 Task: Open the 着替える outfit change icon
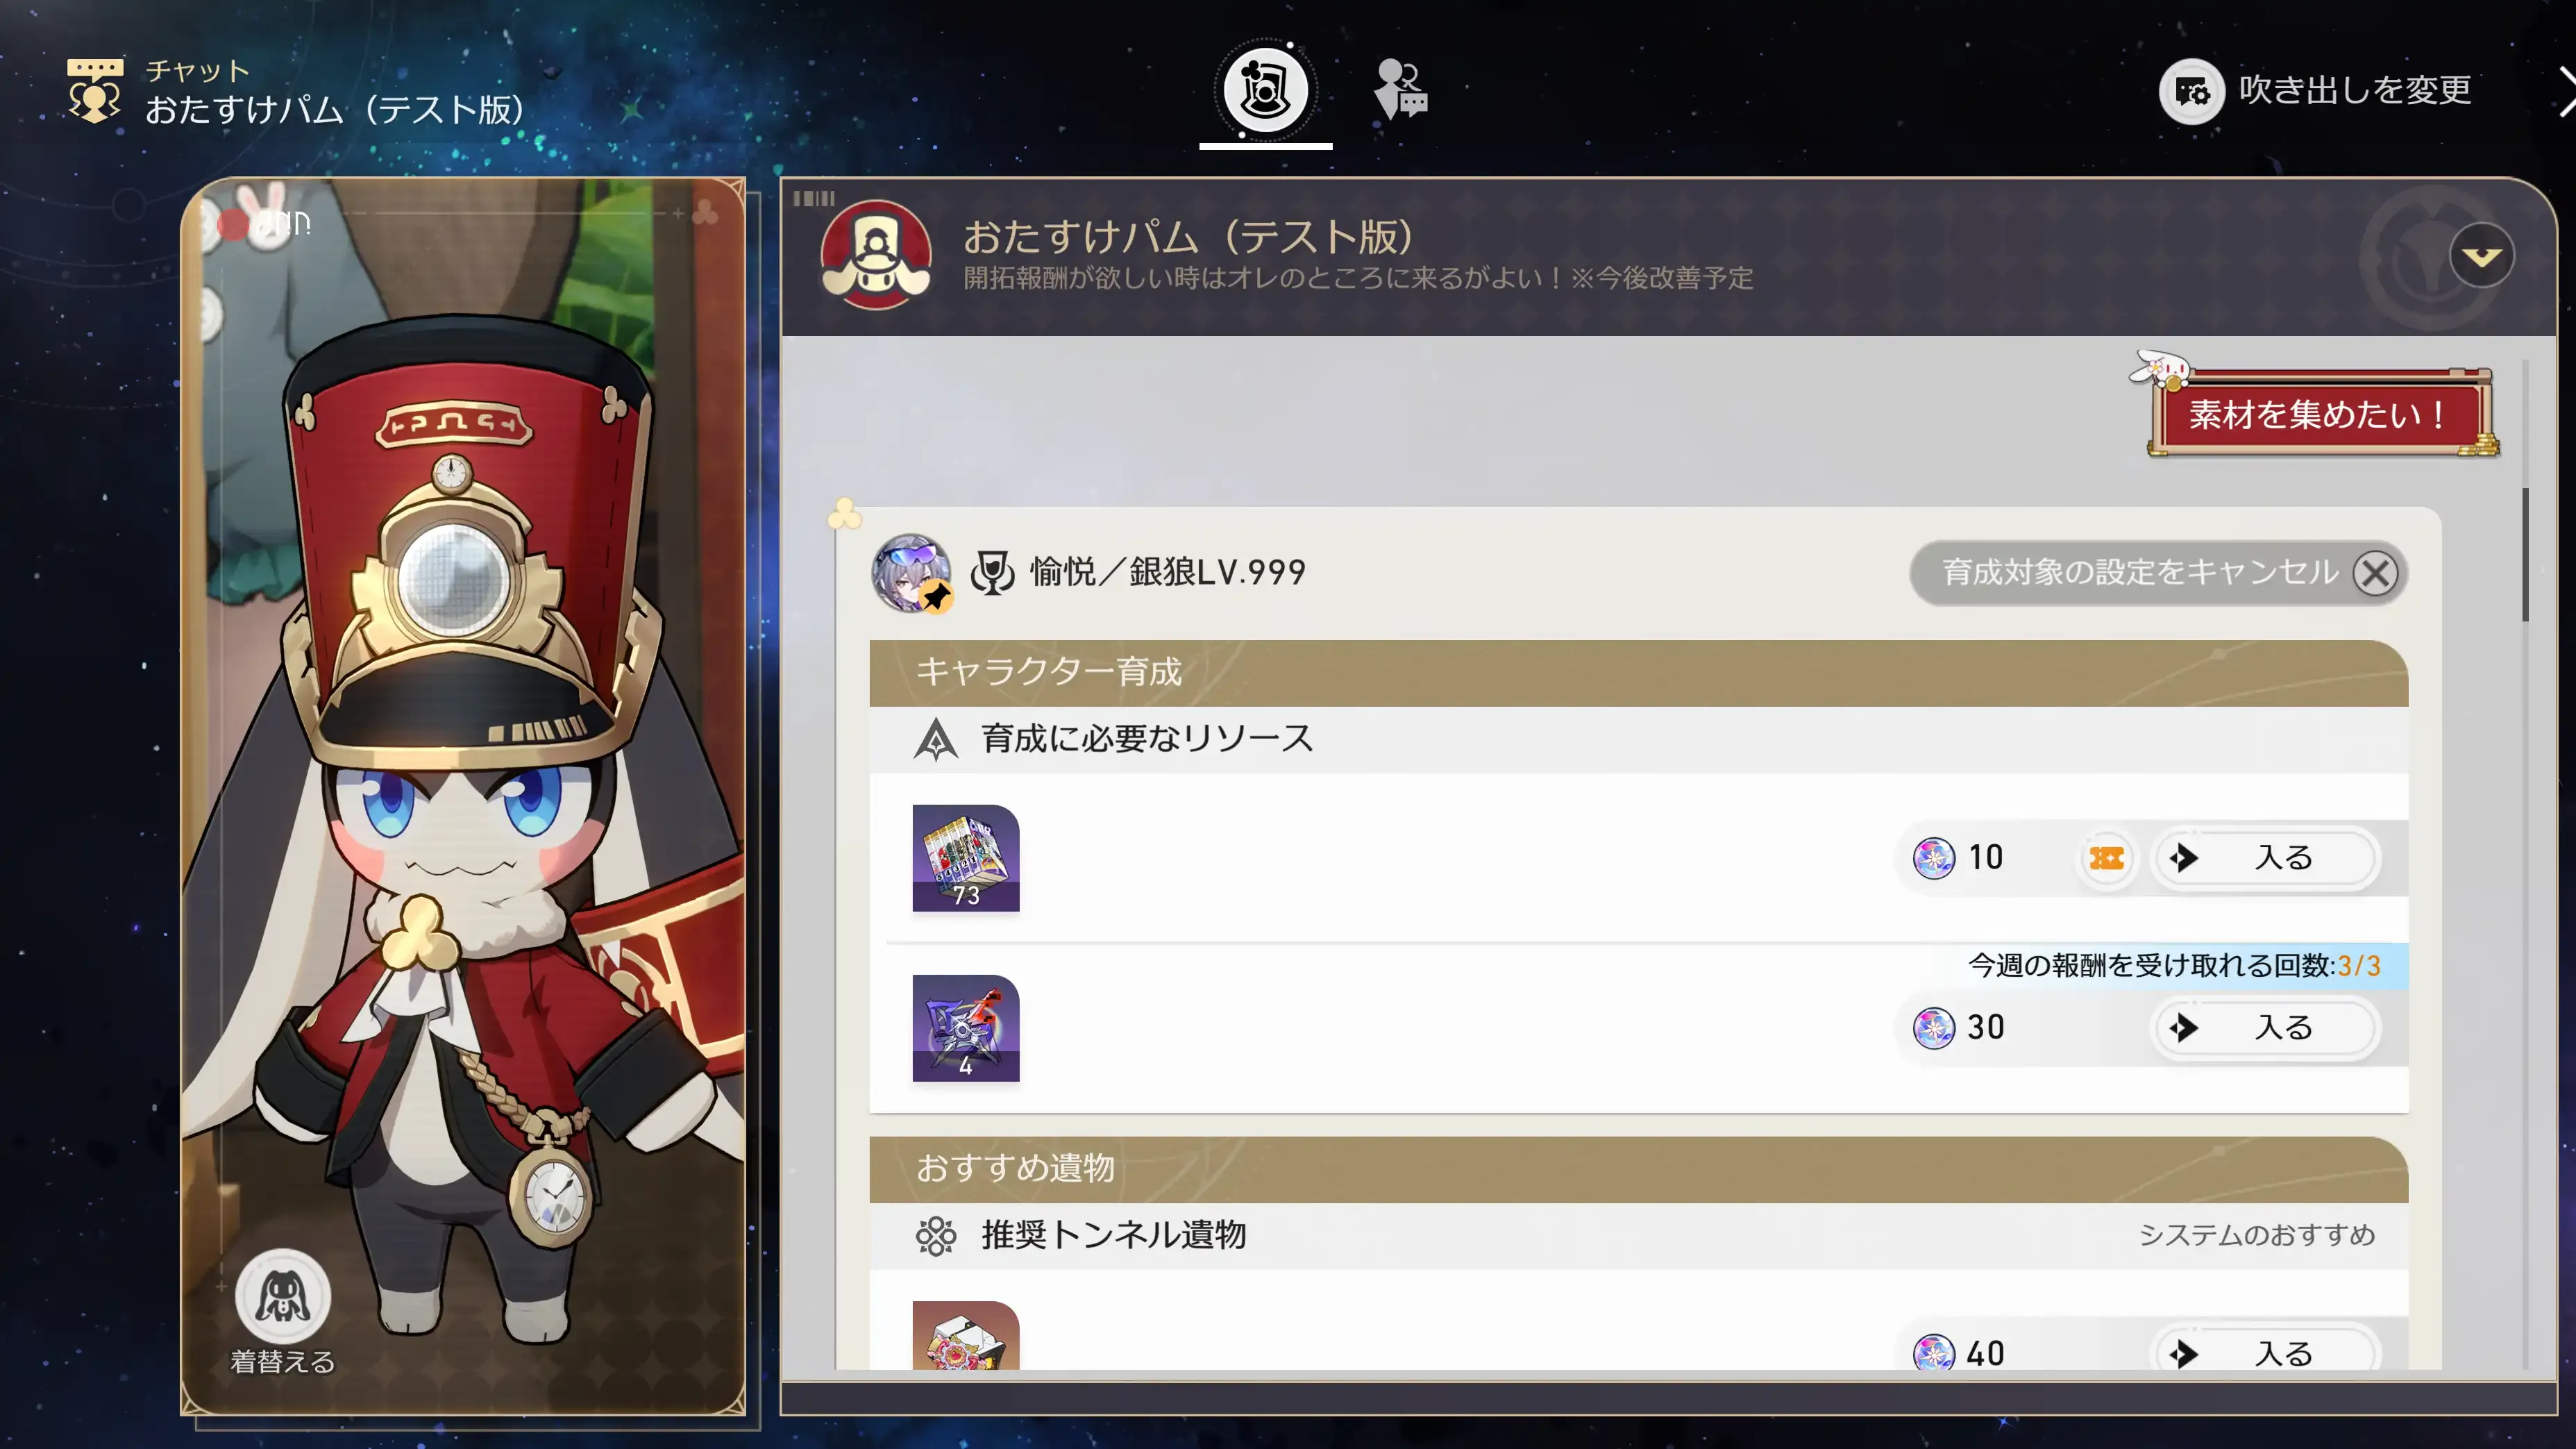(x=283, y=1297)
